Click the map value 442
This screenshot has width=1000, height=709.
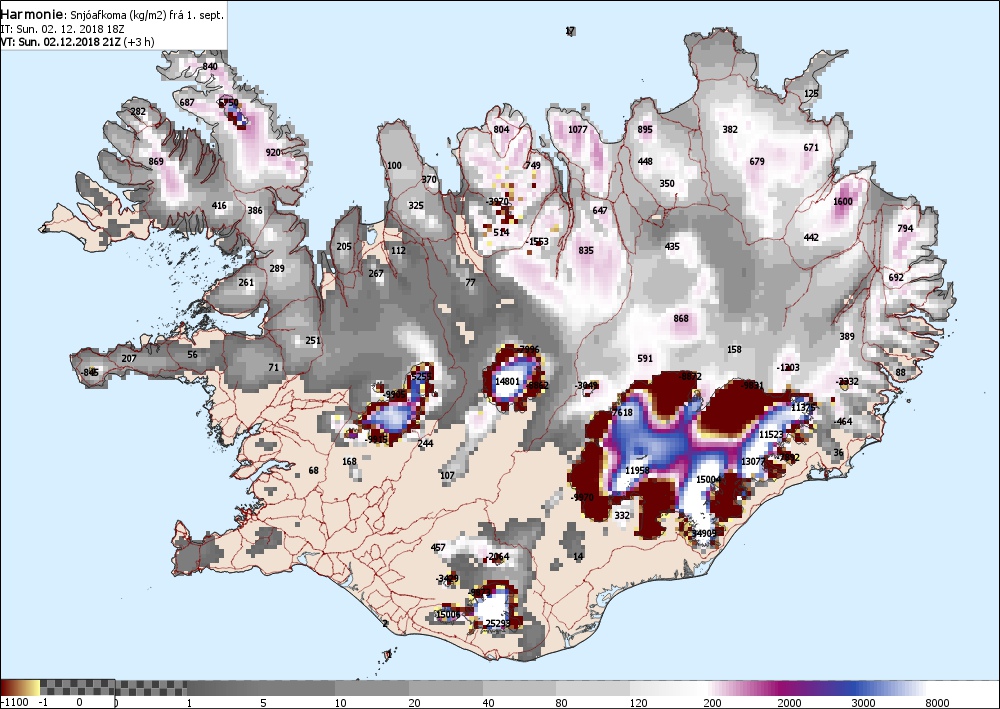click(x=811, y=238)
